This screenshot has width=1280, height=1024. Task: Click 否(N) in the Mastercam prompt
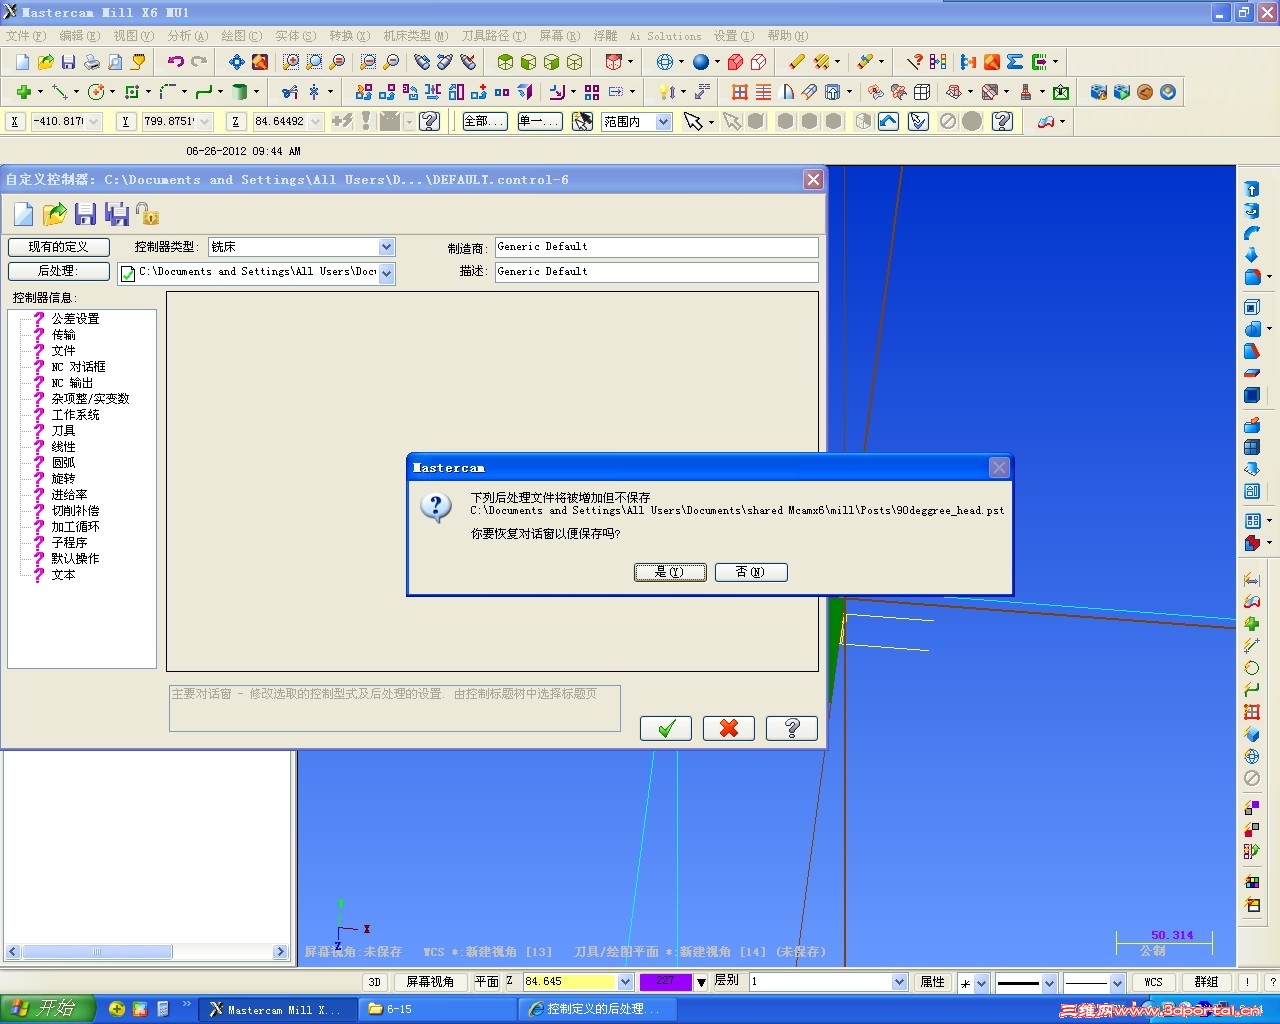[751, 572]
